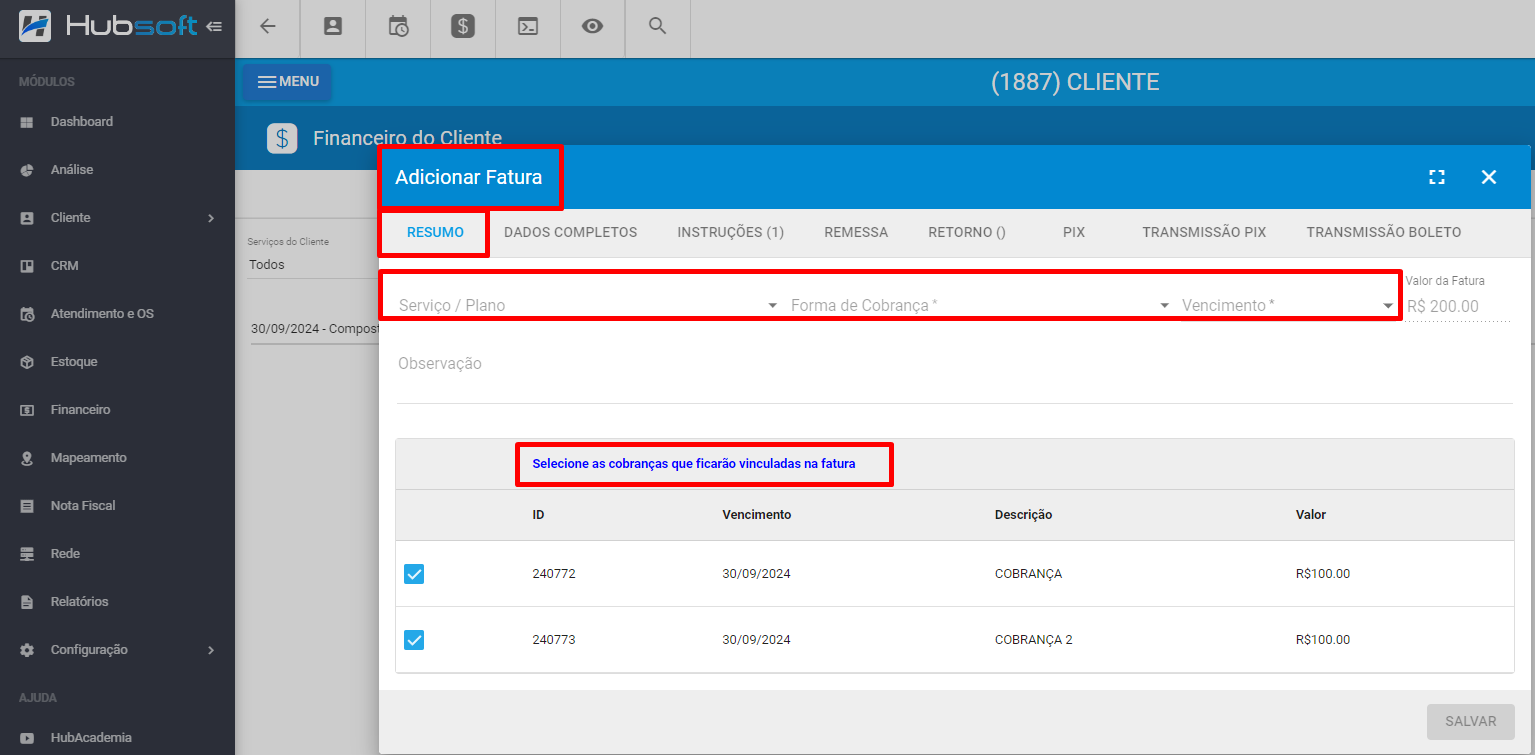Click the Mapeamento pin icon
The height and width of the screenshot is (755, 1535).
[x=27, y=458]
